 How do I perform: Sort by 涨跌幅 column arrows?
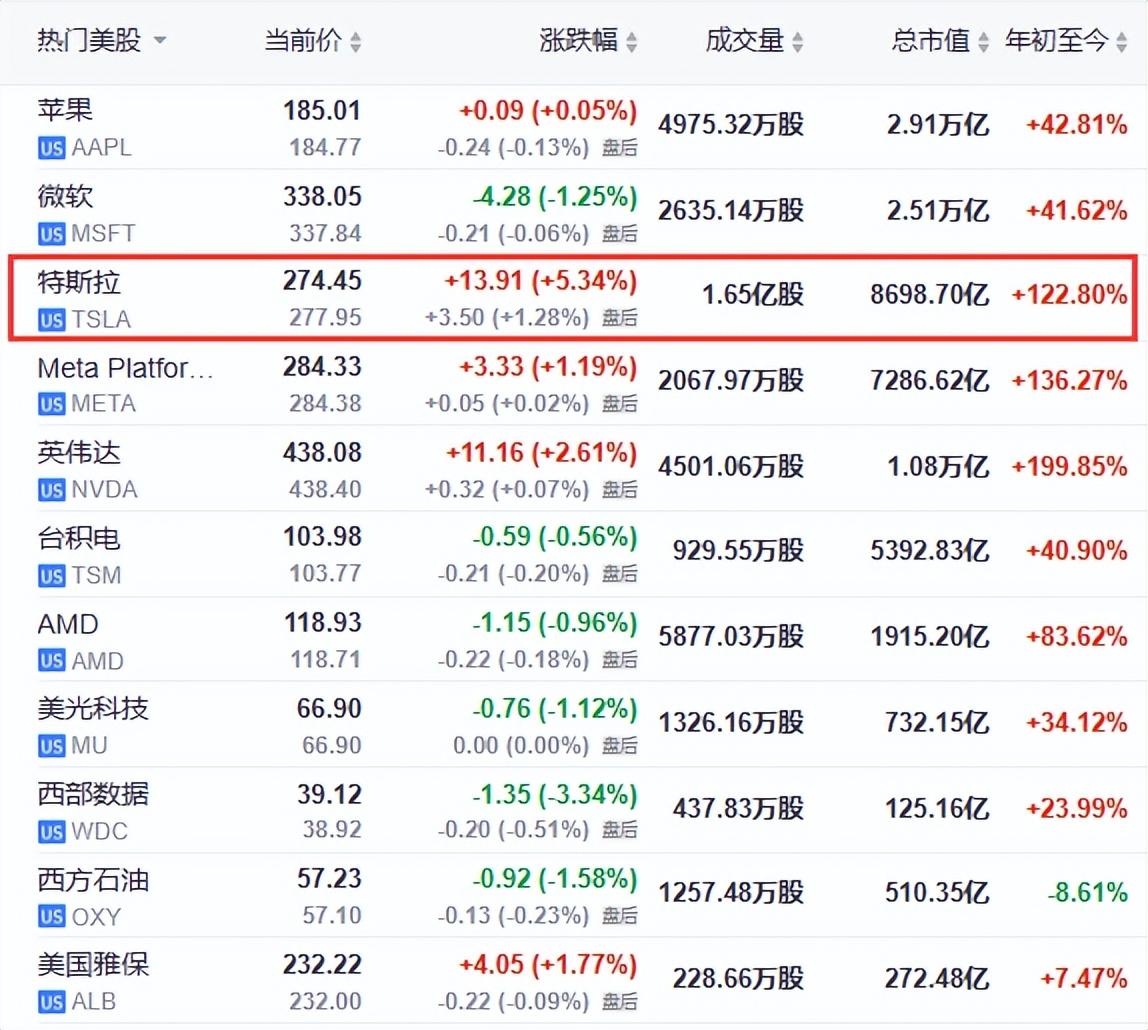click(x=631, y=42)
